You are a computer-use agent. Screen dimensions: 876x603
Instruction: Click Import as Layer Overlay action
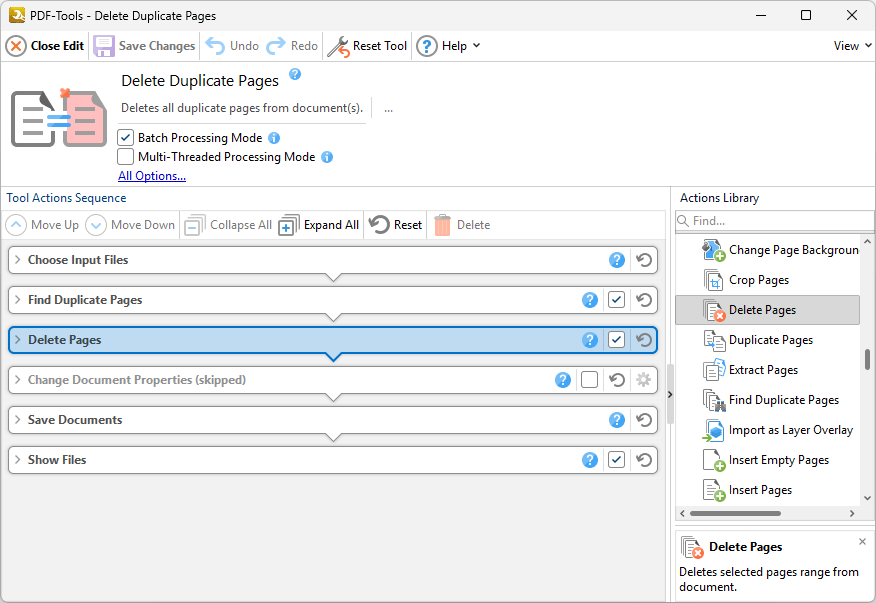pyautogui.click(x=790, y=430)
